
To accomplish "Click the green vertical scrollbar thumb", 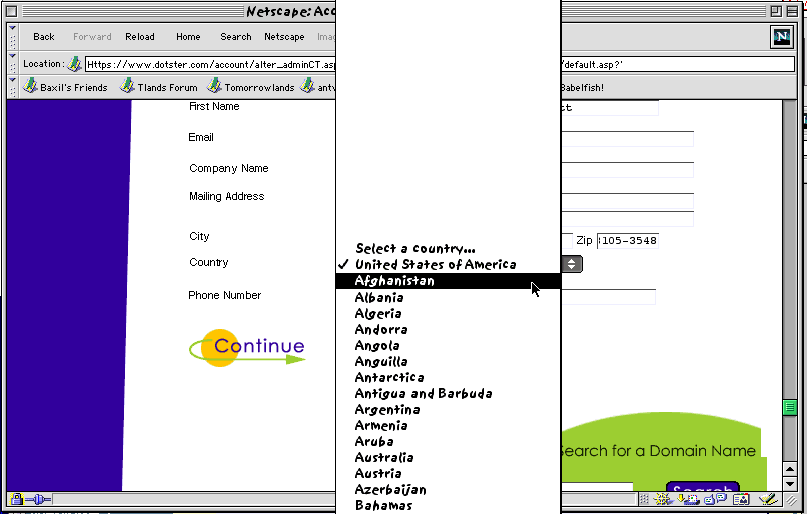I will pos(790,408).
